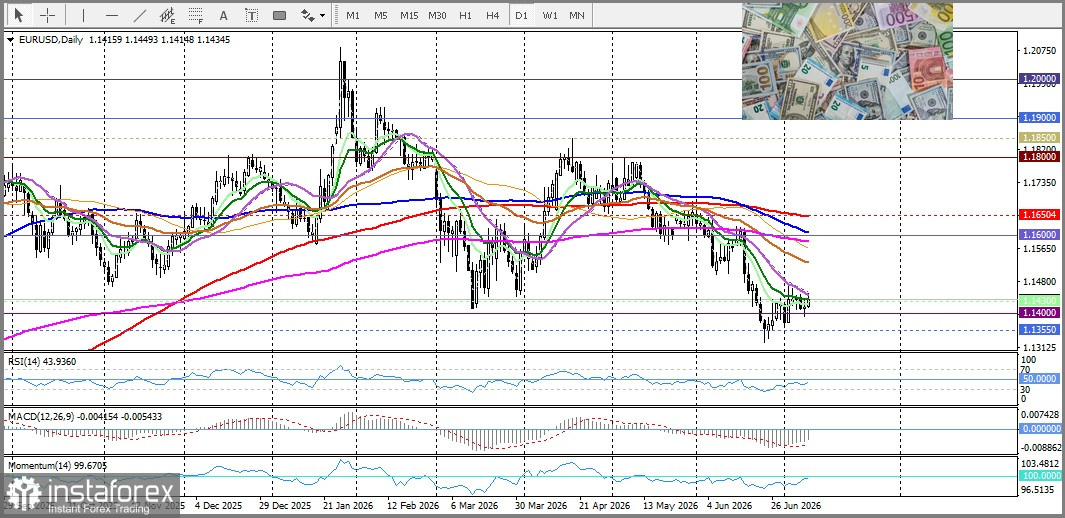The width and height of the screenshot is (1065, 518).
Task: Select the cursor arrow tool
Action: click(18, 15)
